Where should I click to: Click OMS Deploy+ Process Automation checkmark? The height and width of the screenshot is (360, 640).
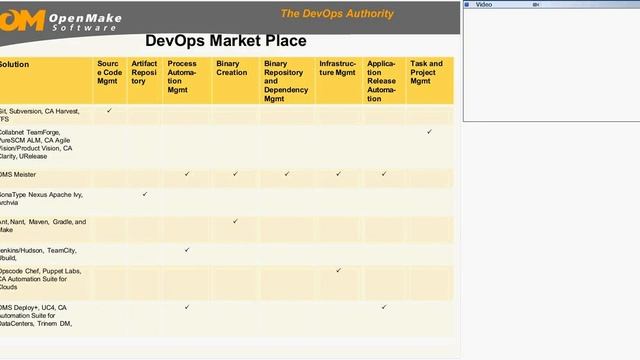coord(187,307)
